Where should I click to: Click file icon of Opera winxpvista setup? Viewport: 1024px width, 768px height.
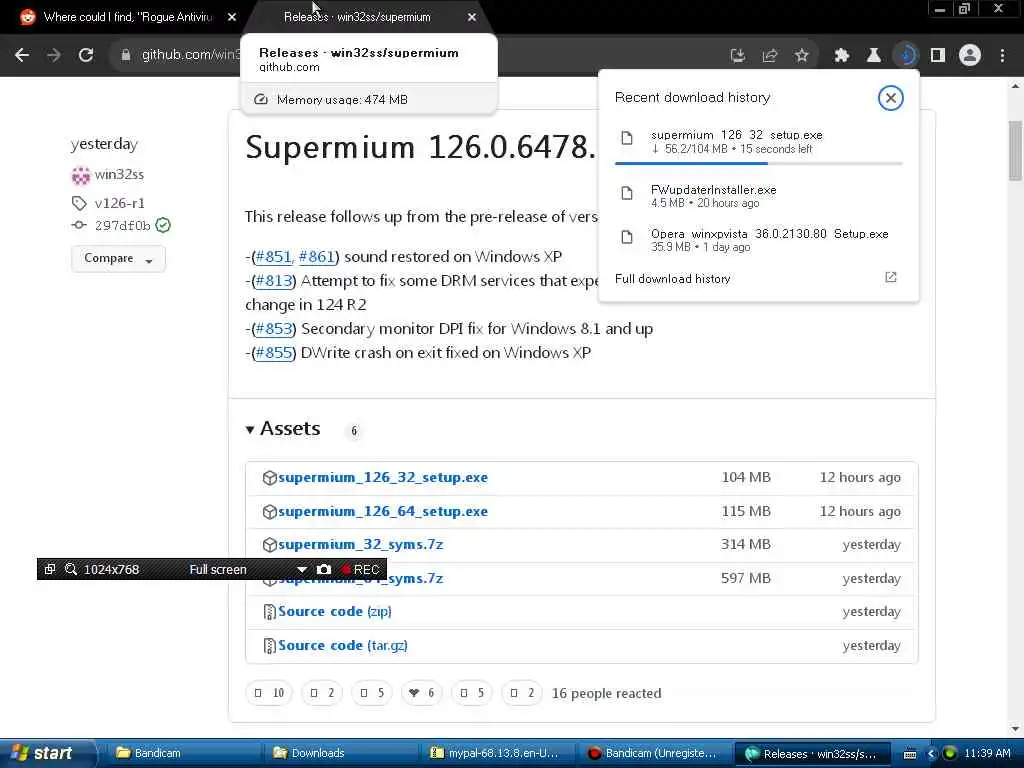(x=627, y=237)
